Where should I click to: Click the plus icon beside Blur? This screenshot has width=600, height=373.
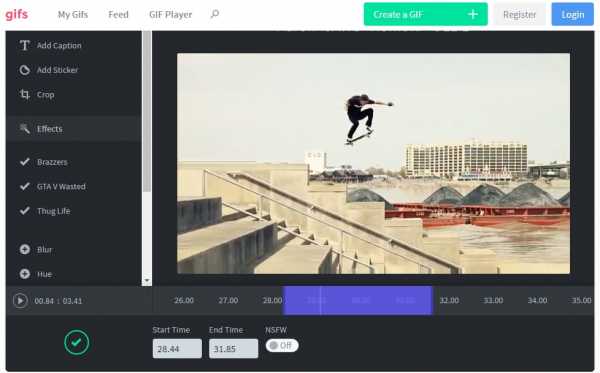point(25,249)
